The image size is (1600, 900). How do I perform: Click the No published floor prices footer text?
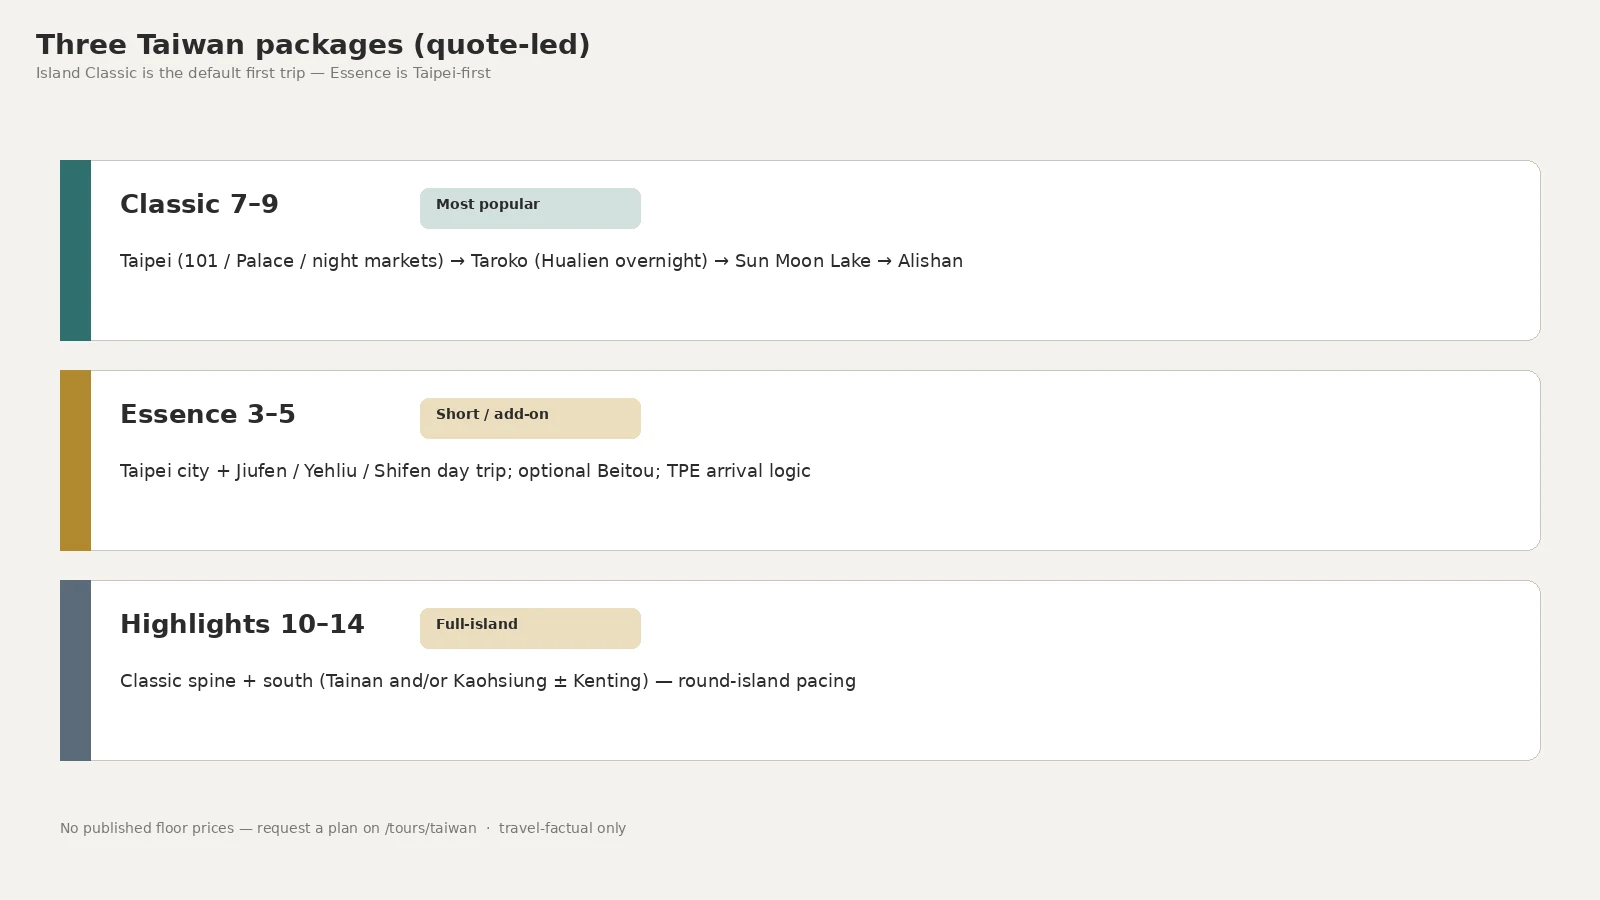click(x=147, y=828)
